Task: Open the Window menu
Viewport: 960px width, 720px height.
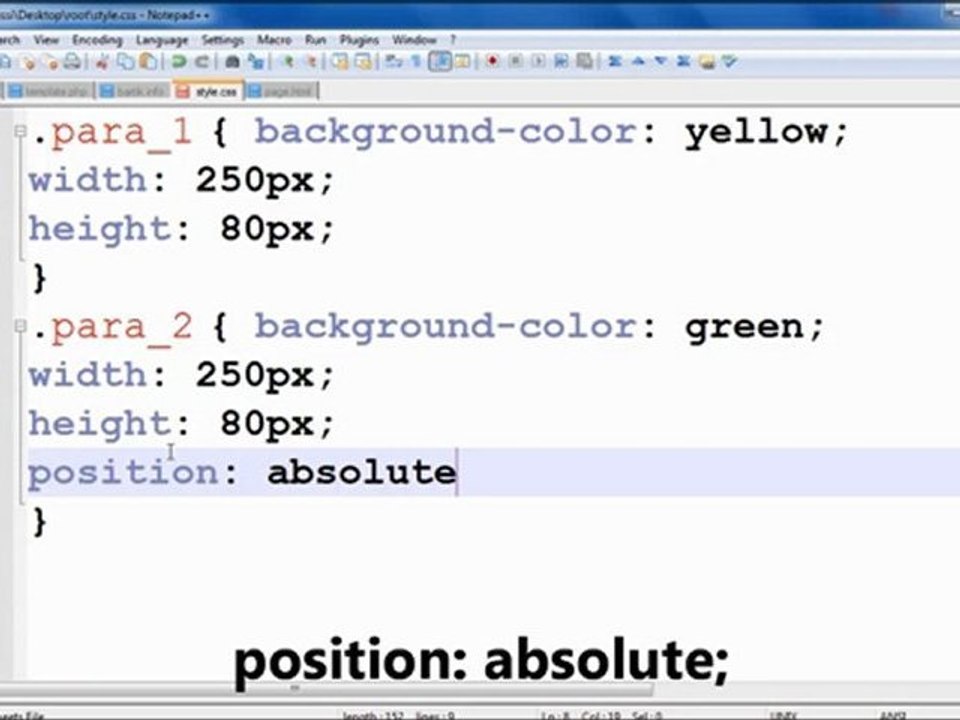Action: 414,40
